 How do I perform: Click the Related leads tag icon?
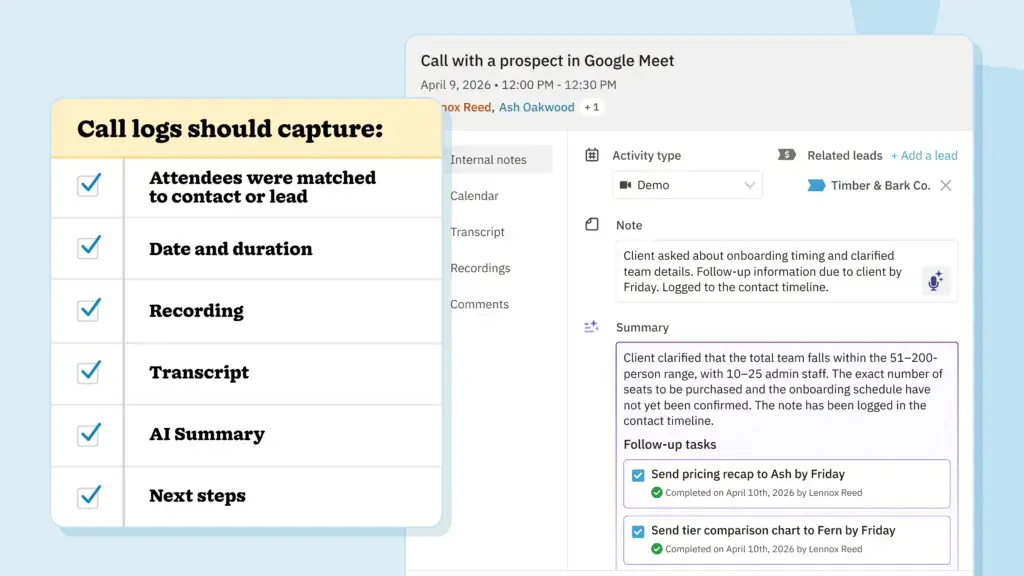(x=786, y=155)
